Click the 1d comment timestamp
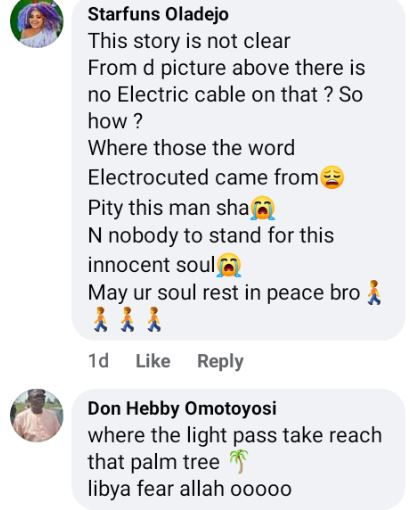The image size is (415, 510). [x=98, y=361]
